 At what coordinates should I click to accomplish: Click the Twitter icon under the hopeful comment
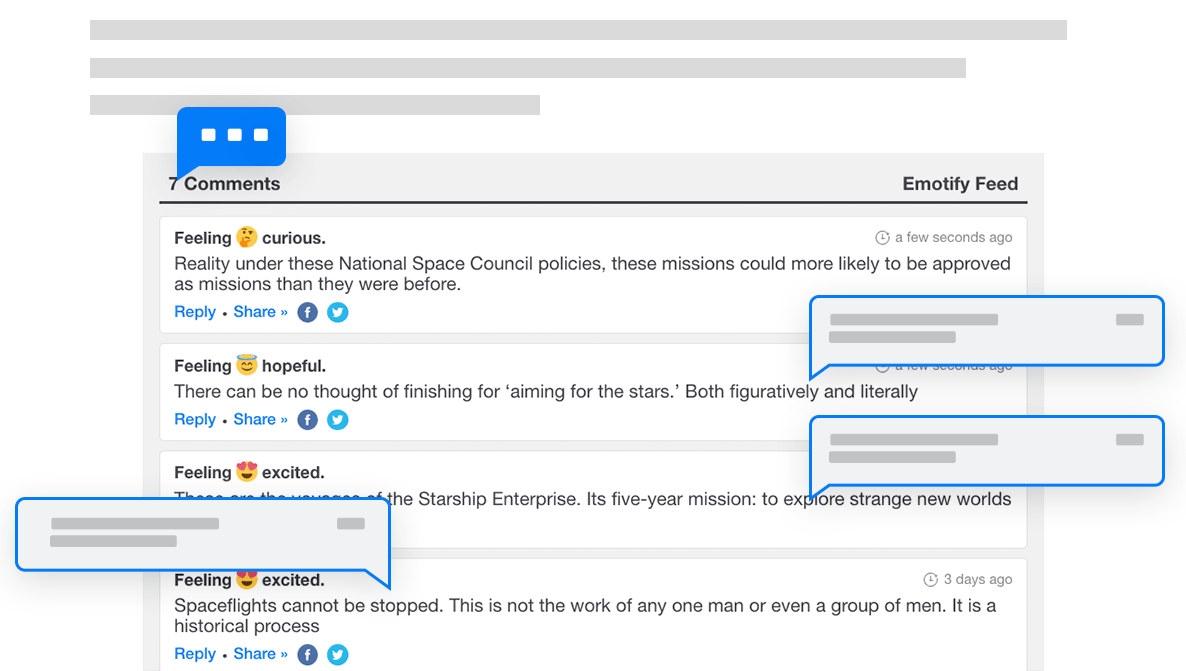[x=338, y=420]
